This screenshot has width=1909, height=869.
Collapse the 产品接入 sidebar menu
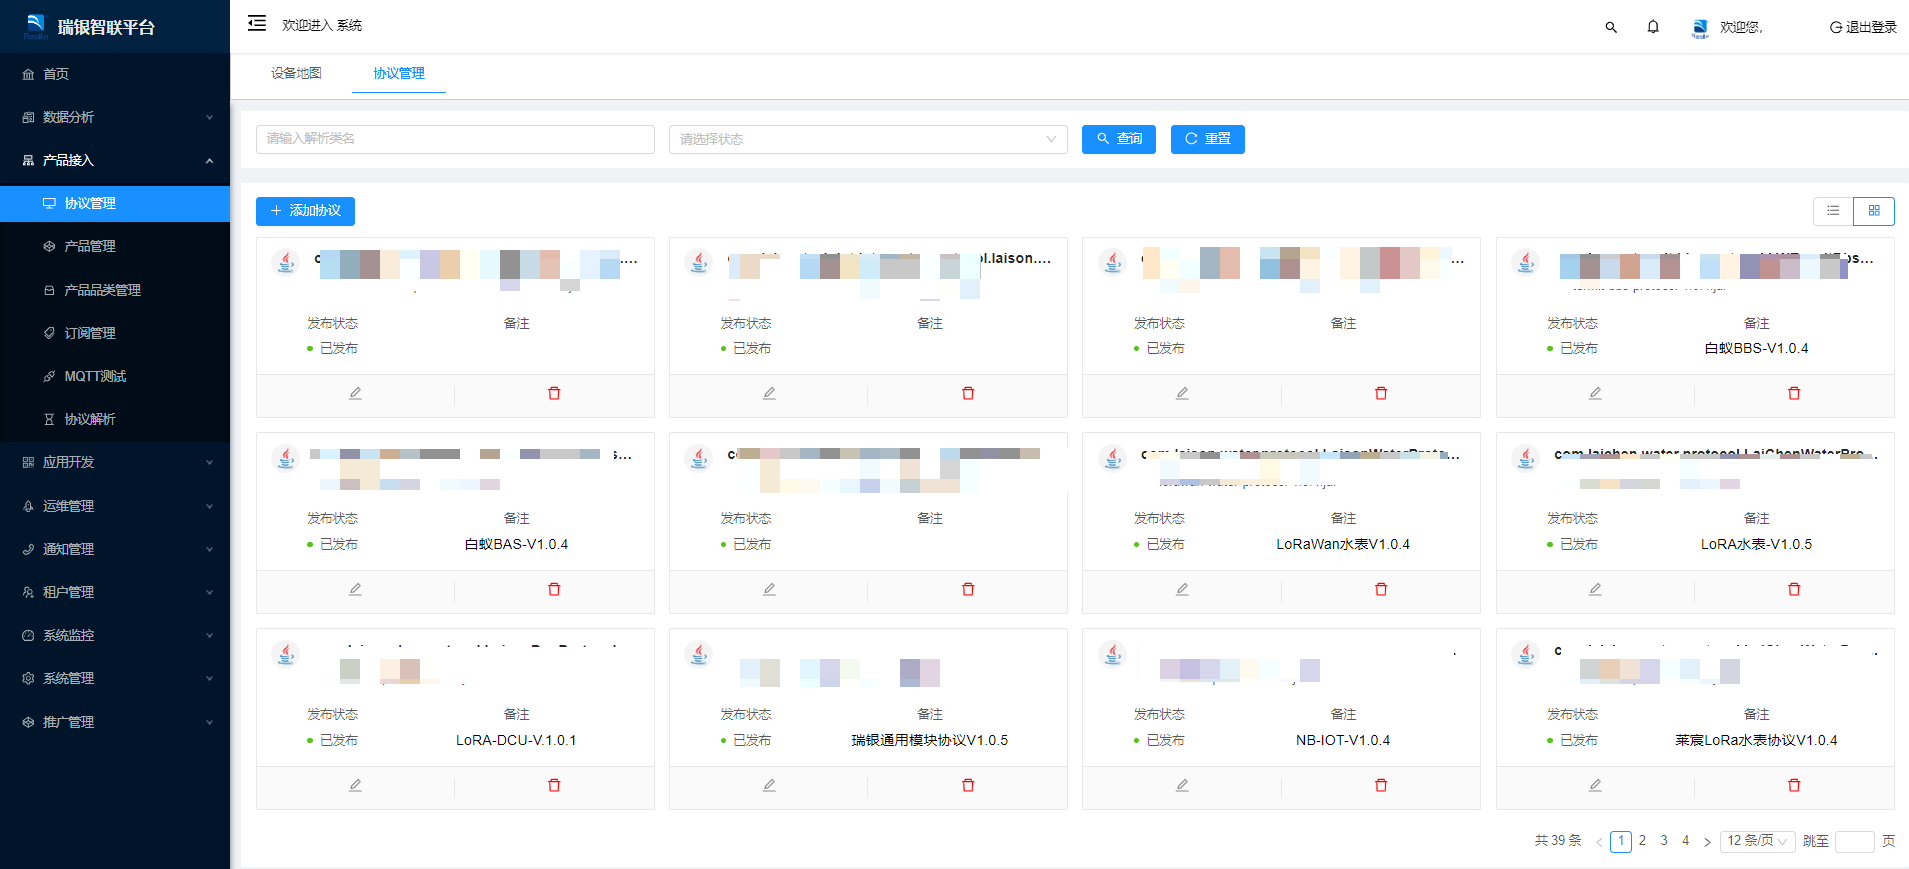coord(115,160)
